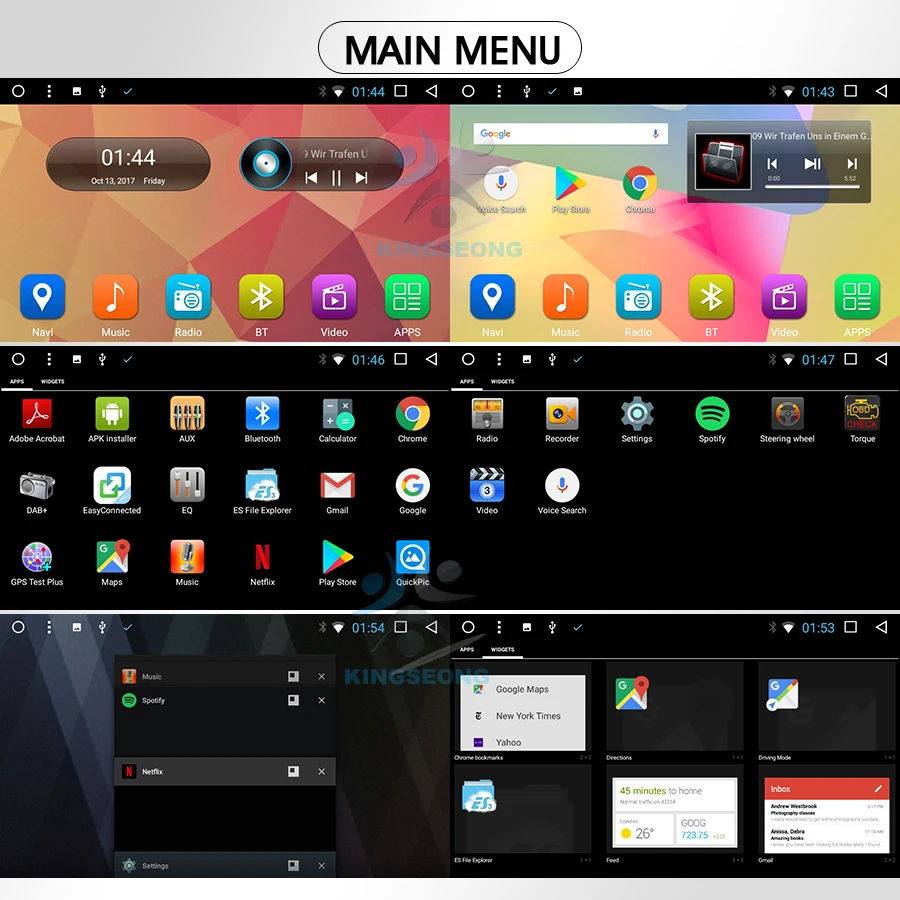Image resolution: width=900 pixels, height=900 pixels.
Task: Select the Chrome bookmarks widget
Action: point(523,711)
